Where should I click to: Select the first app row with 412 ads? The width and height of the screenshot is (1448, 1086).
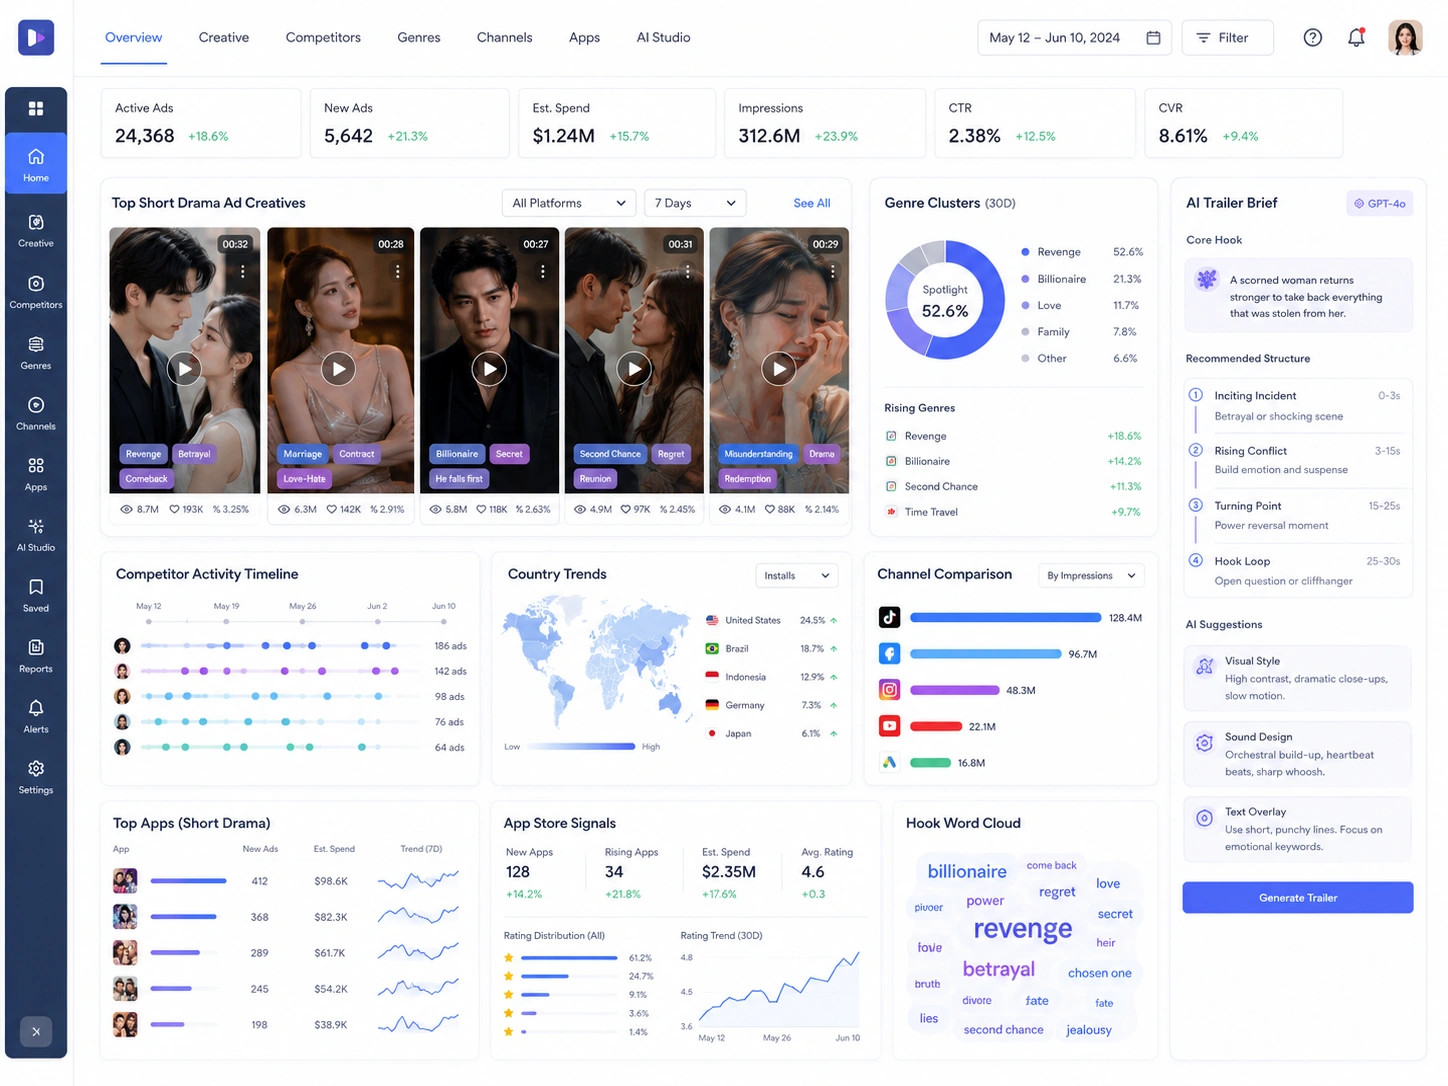(287, 881)
